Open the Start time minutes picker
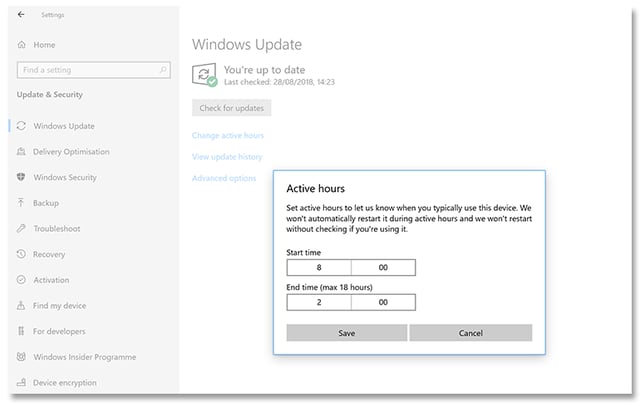Image resolution: width=640 pixels, height=407 pixels. click(x=383, y=267)
